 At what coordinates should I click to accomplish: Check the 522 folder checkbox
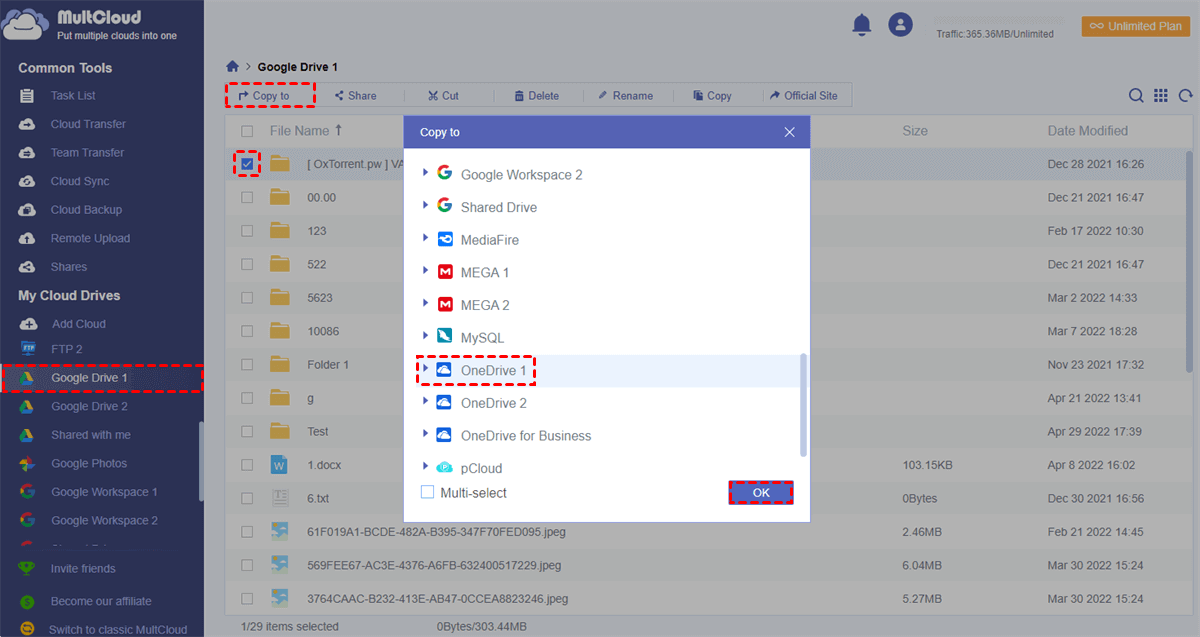[x=247, y=264]
